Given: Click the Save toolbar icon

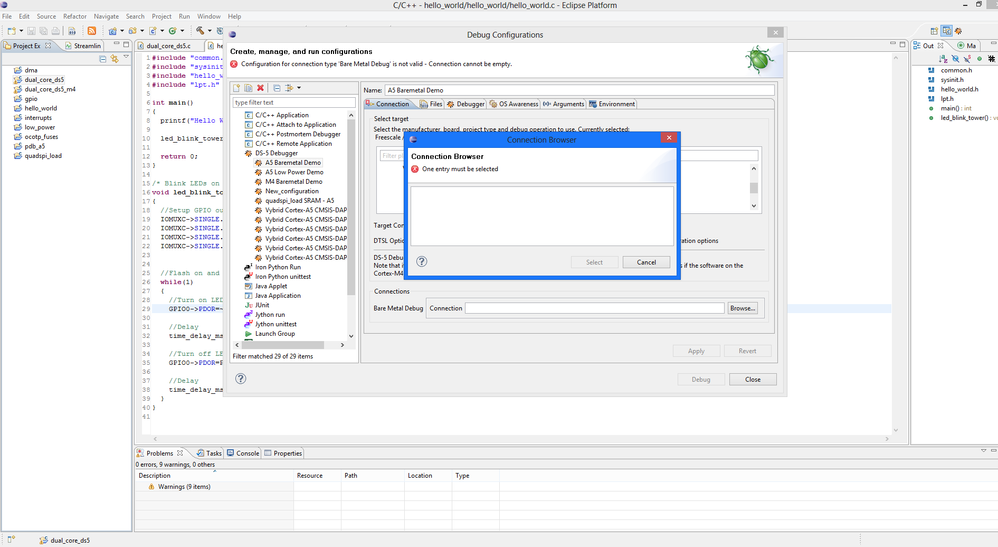Looking at the screenshot, I should pos(31,31).
